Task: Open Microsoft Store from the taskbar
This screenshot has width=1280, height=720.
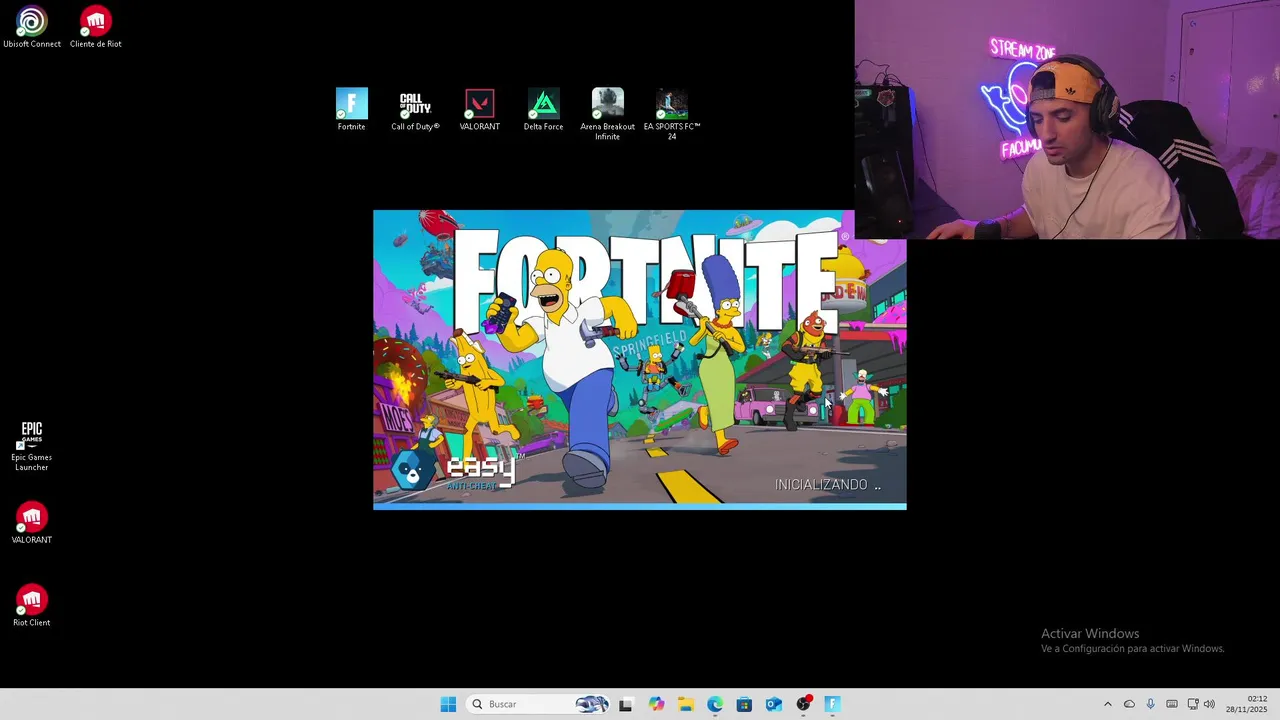Action: [x=744, y=704]
